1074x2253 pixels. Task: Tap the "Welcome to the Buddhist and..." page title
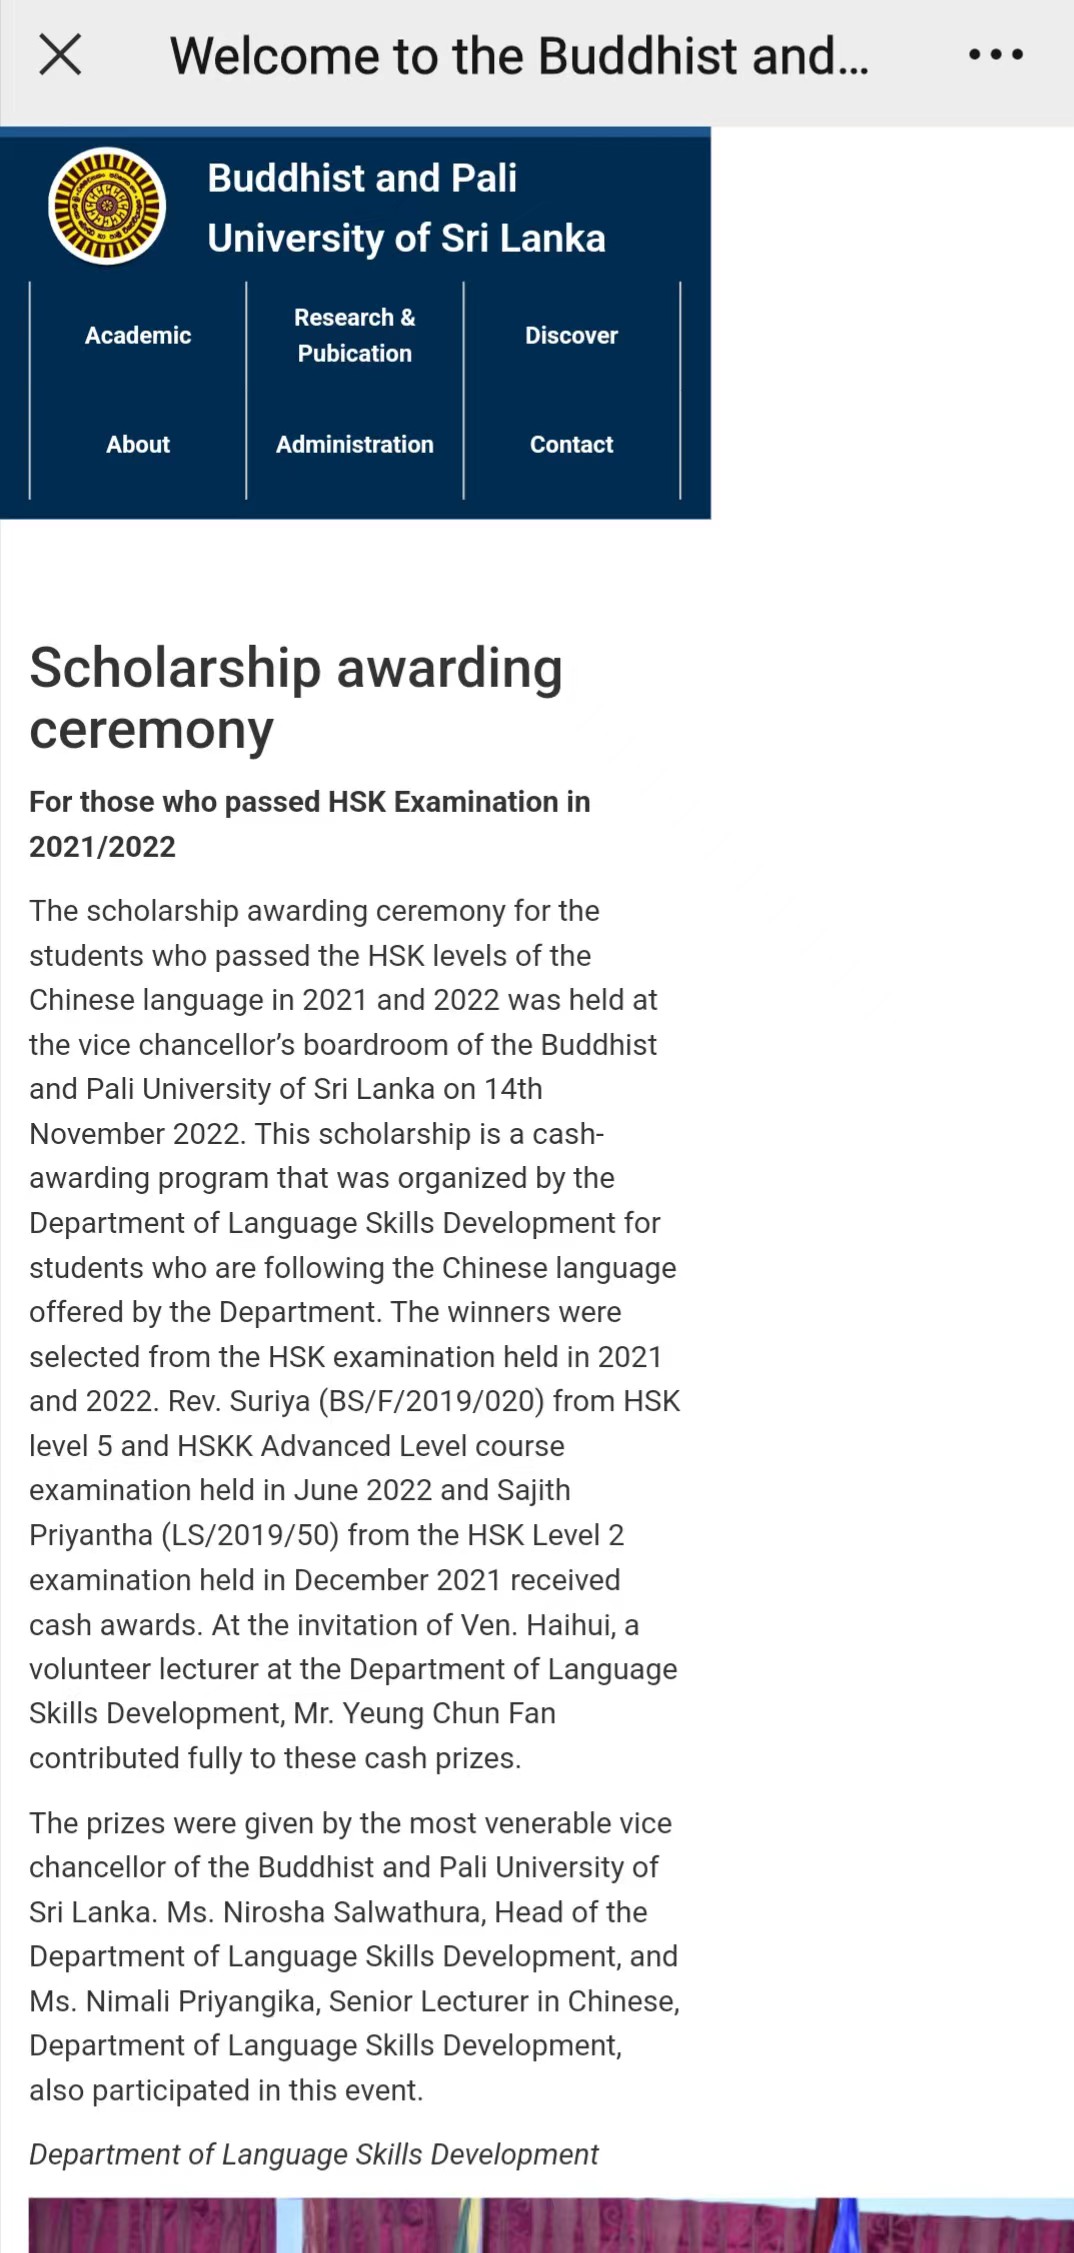(519, 55)
